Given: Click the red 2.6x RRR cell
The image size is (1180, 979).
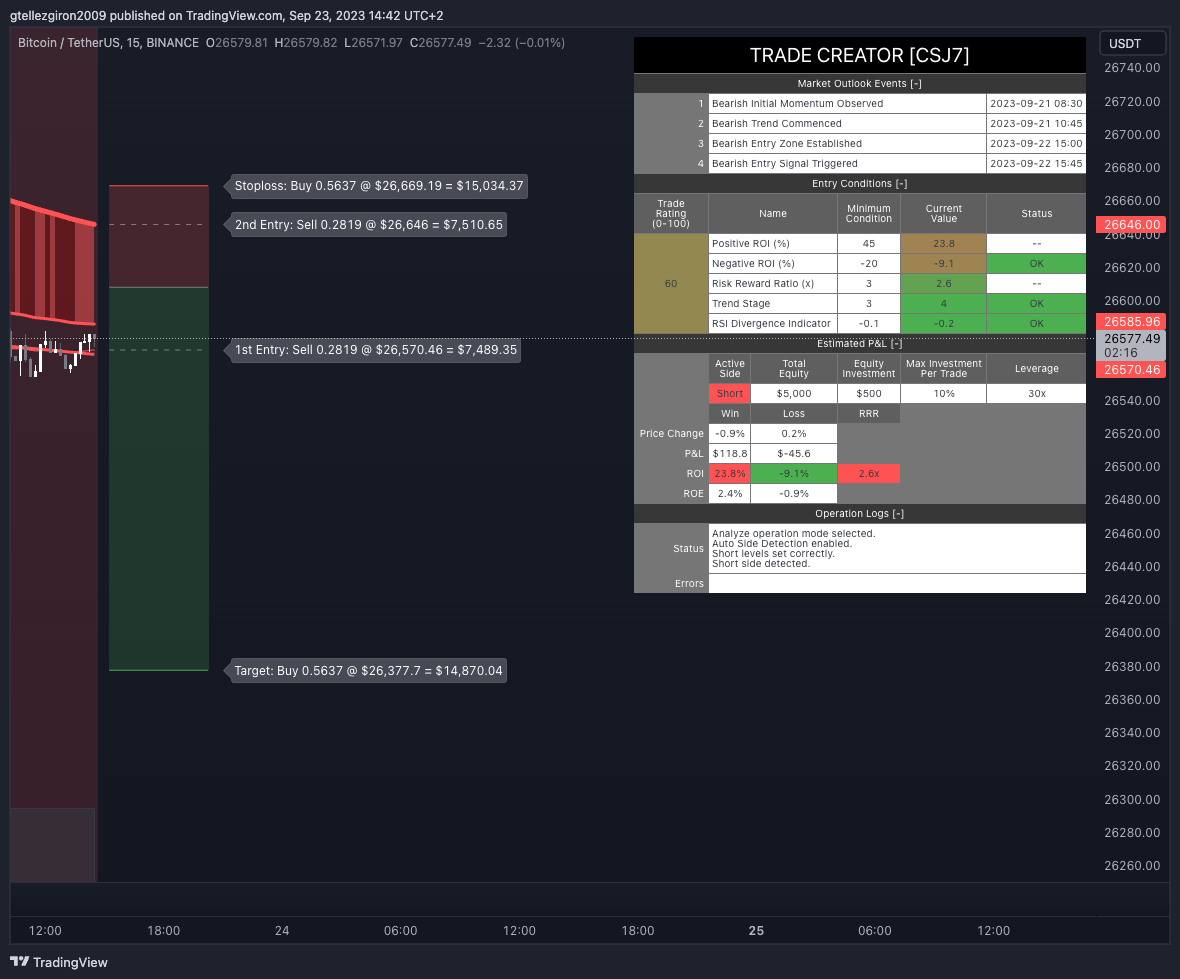Looking at the screenshot, I should (868, 473).
